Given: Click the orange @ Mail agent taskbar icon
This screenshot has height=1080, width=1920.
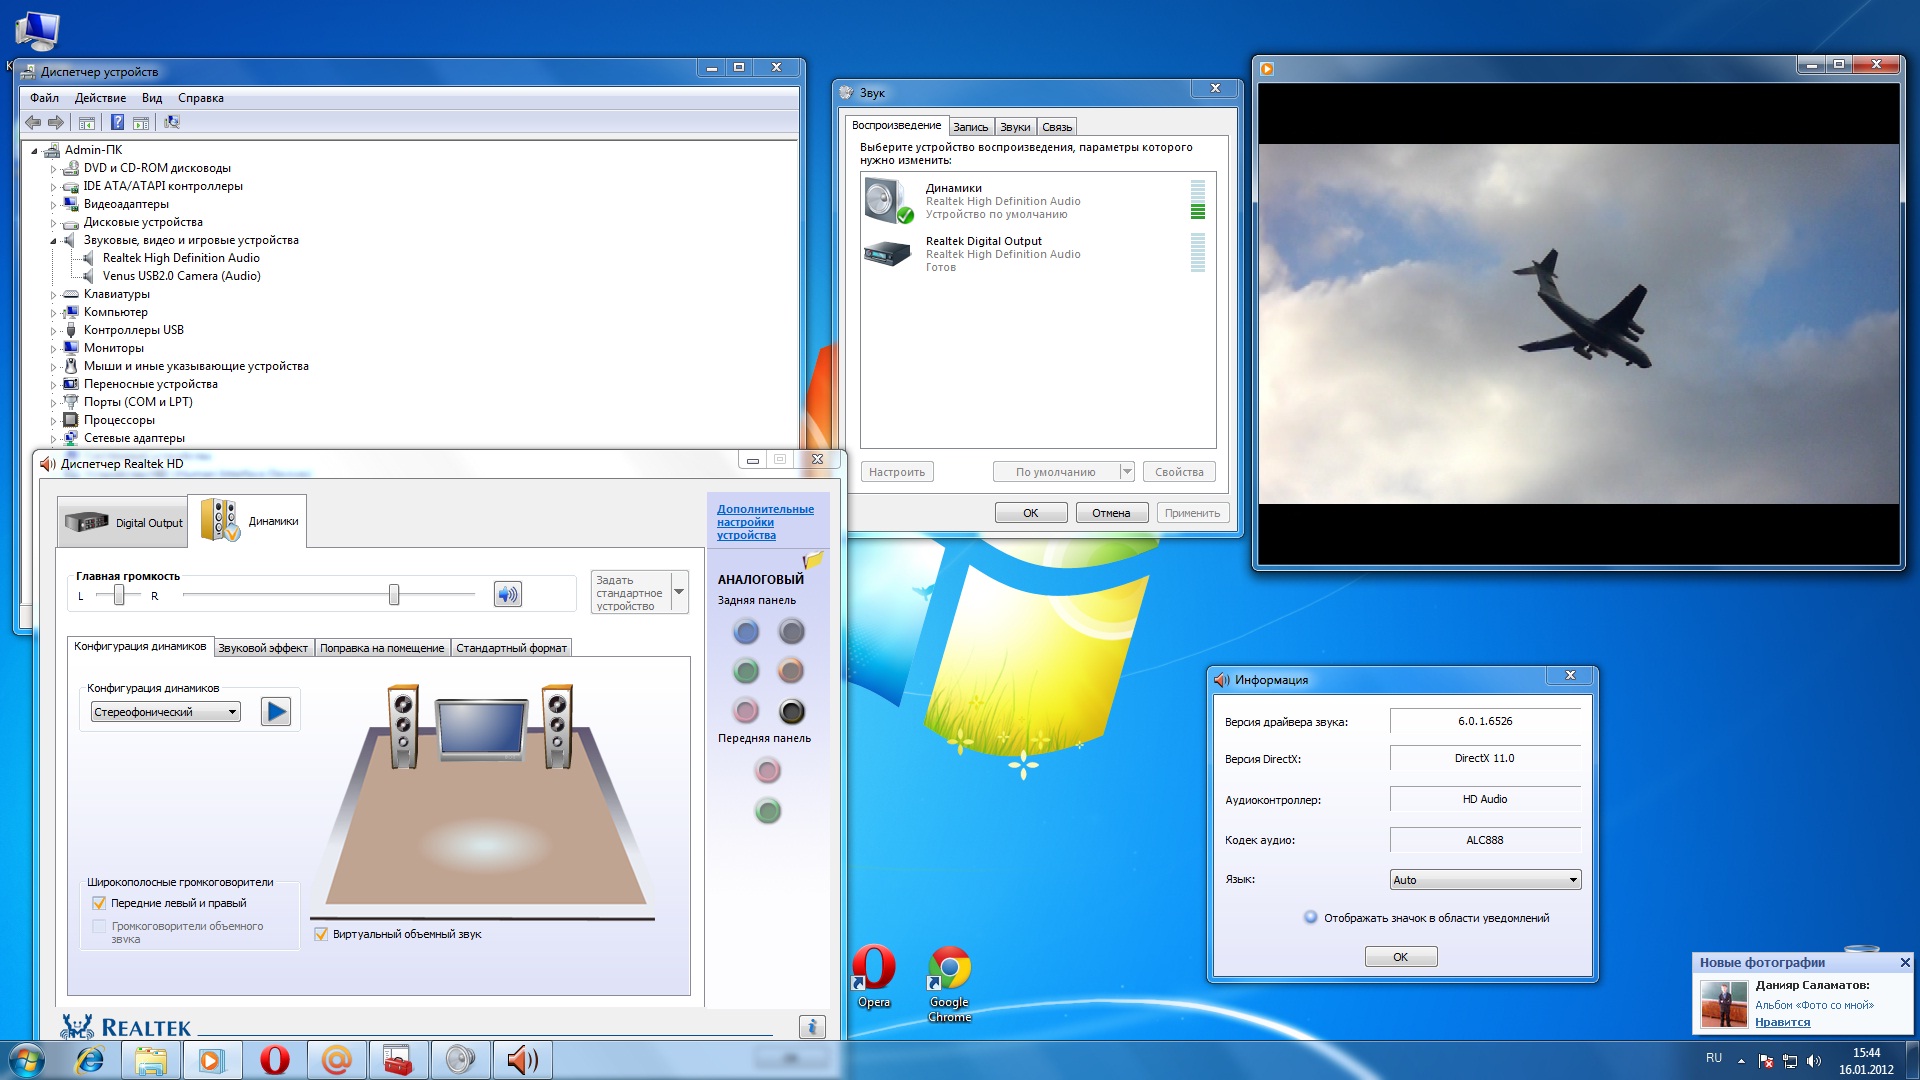Looking at the screenshot, I should (337, 1060).
